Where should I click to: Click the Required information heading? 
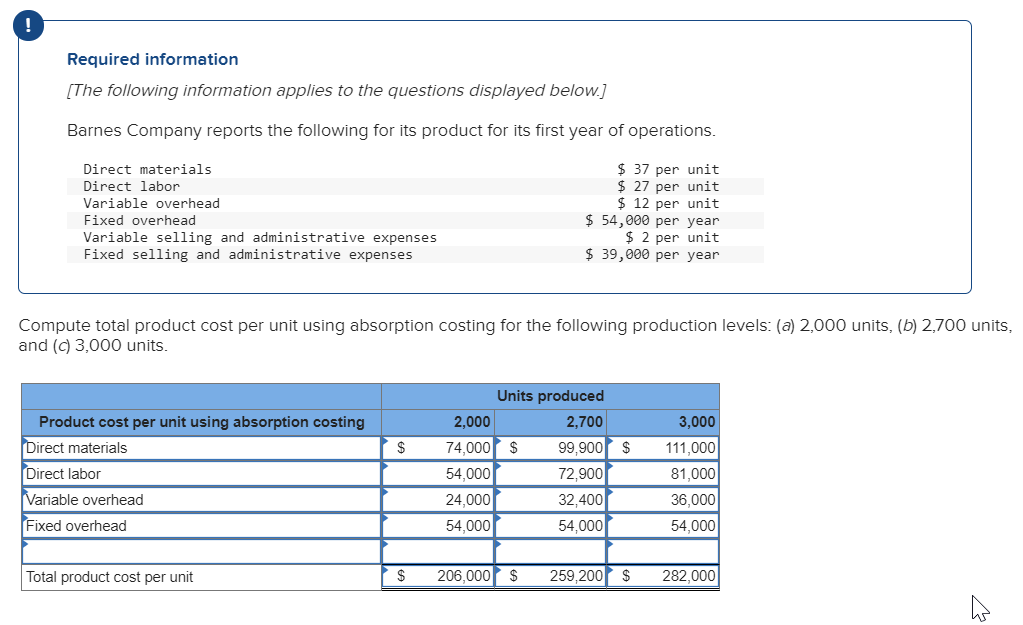click(153, 59)
